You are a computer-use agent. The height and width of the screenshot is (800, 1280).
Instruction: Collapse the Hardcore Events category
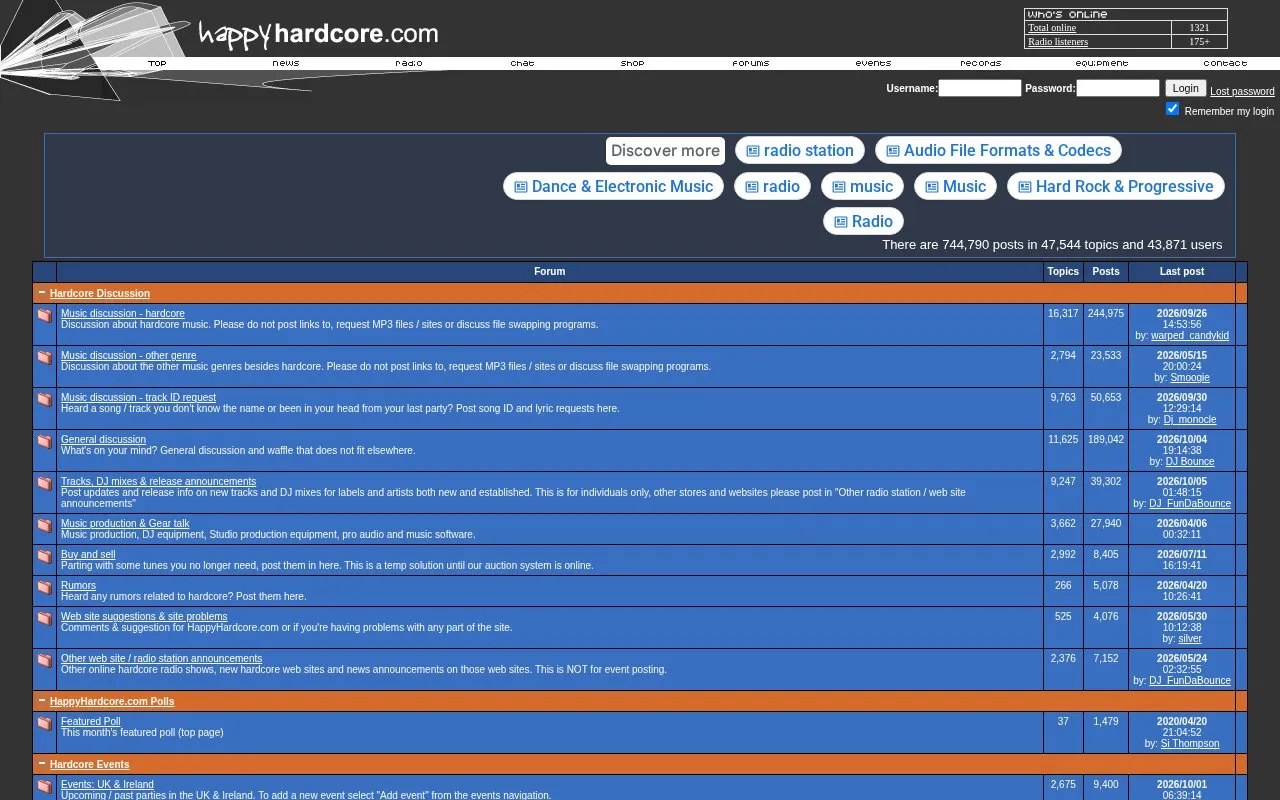click(42, 764)
